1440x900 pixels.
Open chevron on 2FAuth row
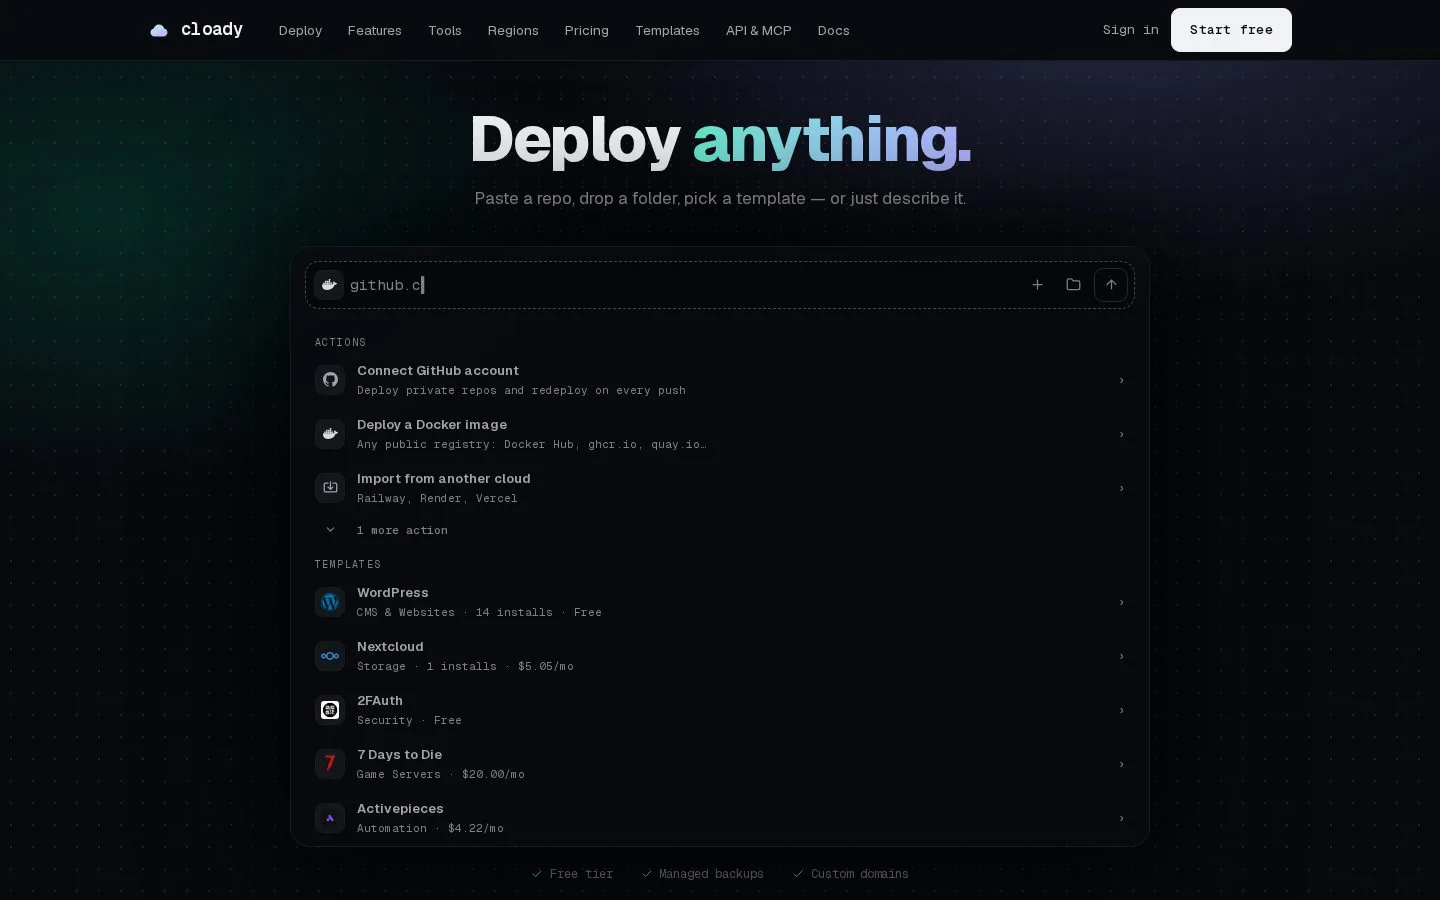(1121, 710)
